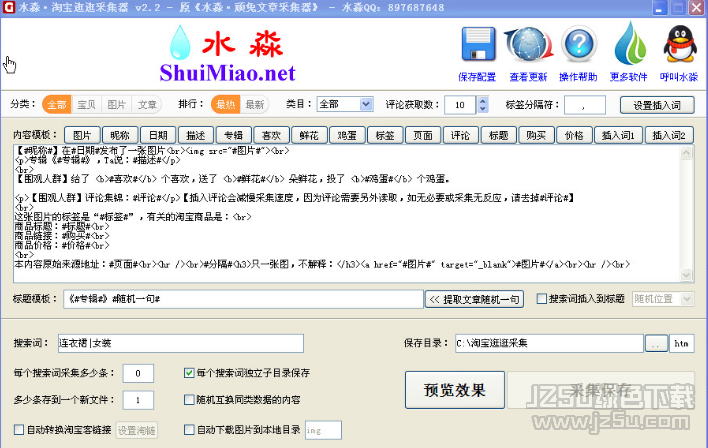Insert 价格 template tag

[x=574, y=135]
